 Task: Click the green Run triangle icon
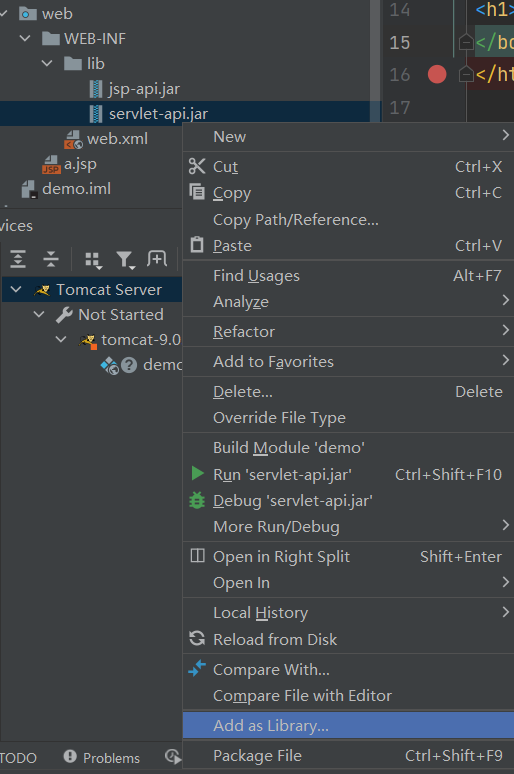click(x=198, y=473)
